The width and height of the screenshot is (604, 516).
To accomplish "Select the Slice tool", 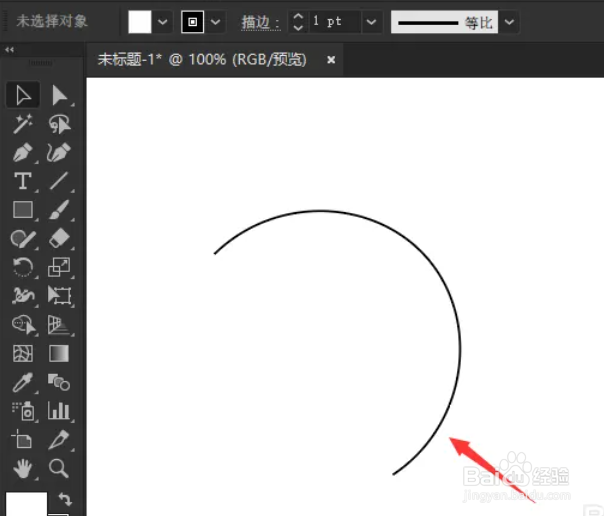I will point(59,440).
